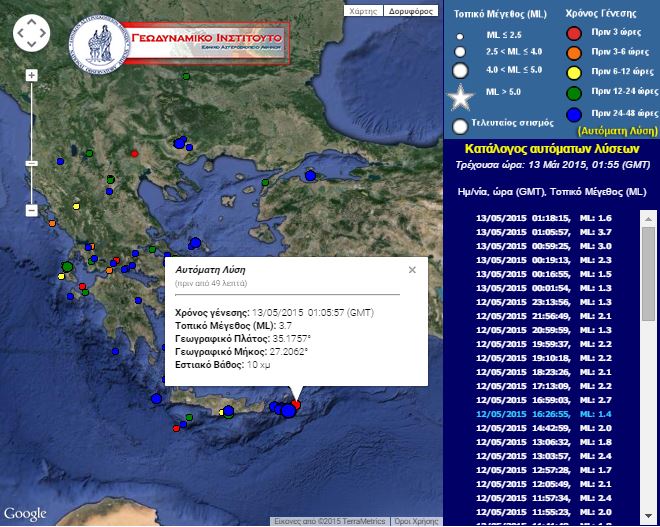
Task: Select the 12/05/2015 13:03:57 ML 2.4 entry
Action: coord(543,456)
